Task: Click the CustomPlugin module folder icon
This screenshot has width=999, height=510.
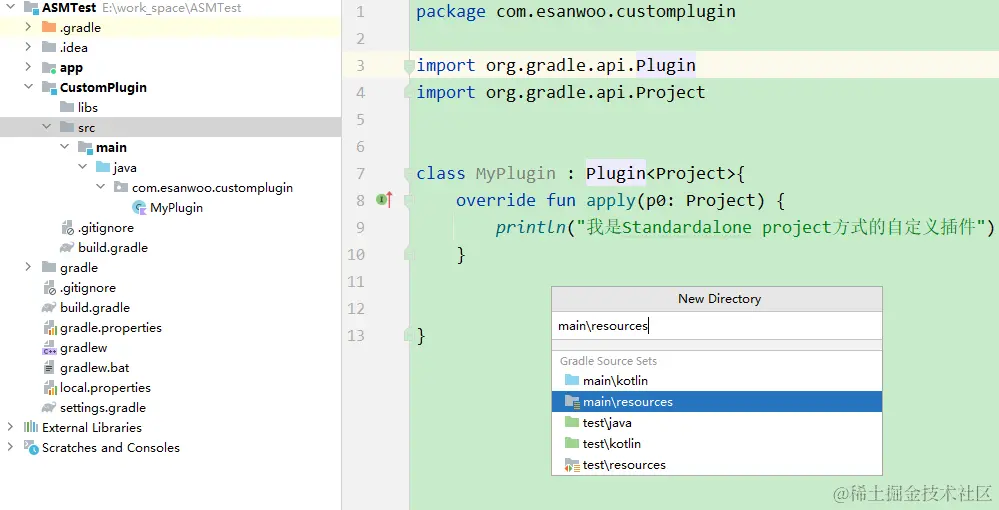Action: pyautogui.click(x=49, y=87)
